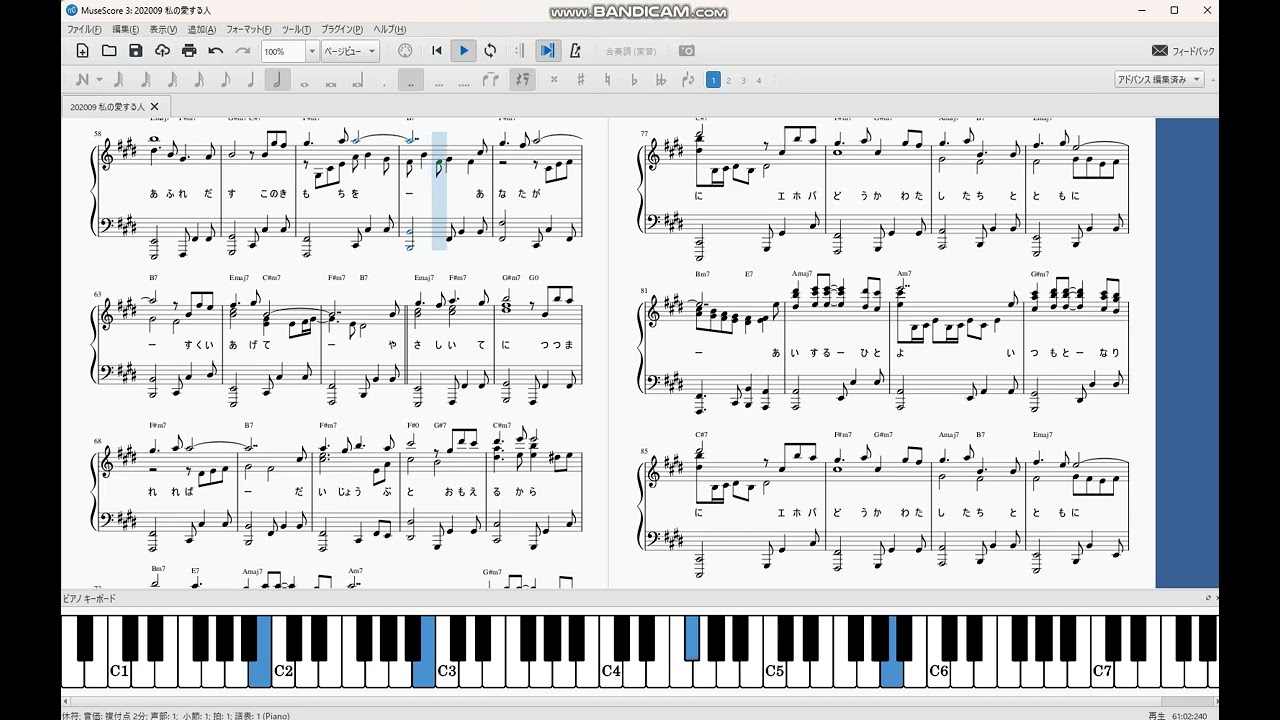Apply a double flat accidental
The image size is (1280, 720).
[660, 80]
